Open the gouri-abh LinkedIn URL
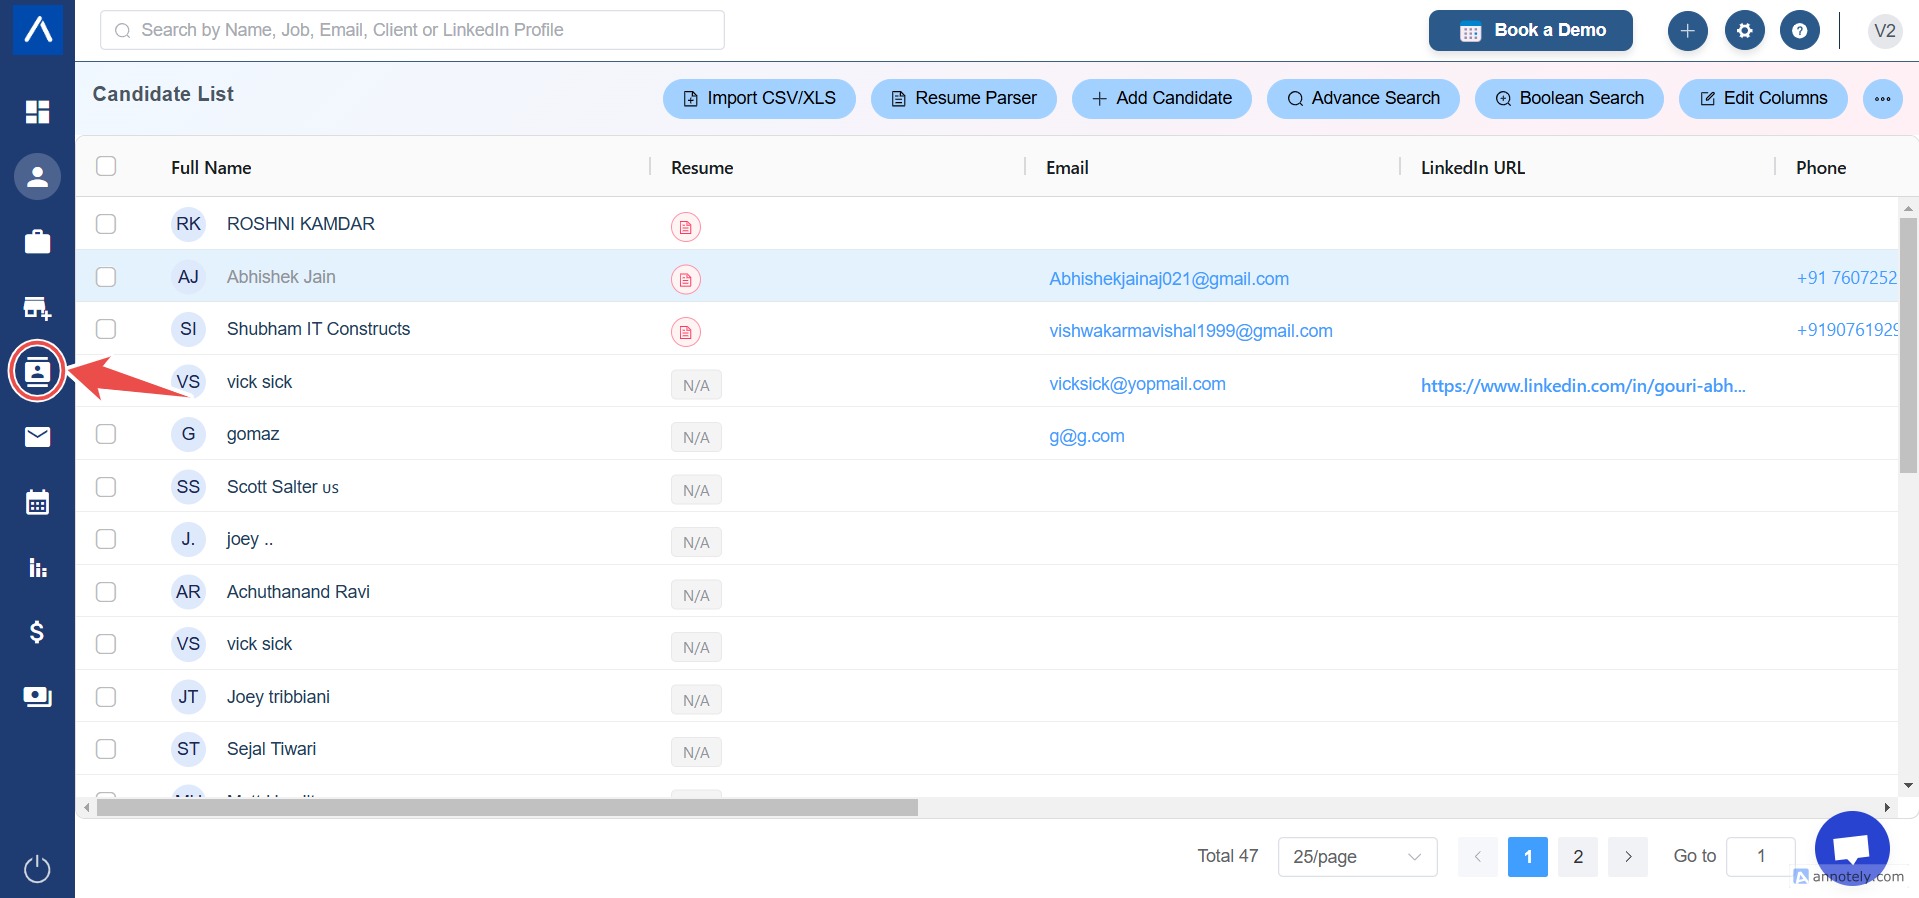The width and height of the screenshot is (1919, 898). tap(1583, 386)
